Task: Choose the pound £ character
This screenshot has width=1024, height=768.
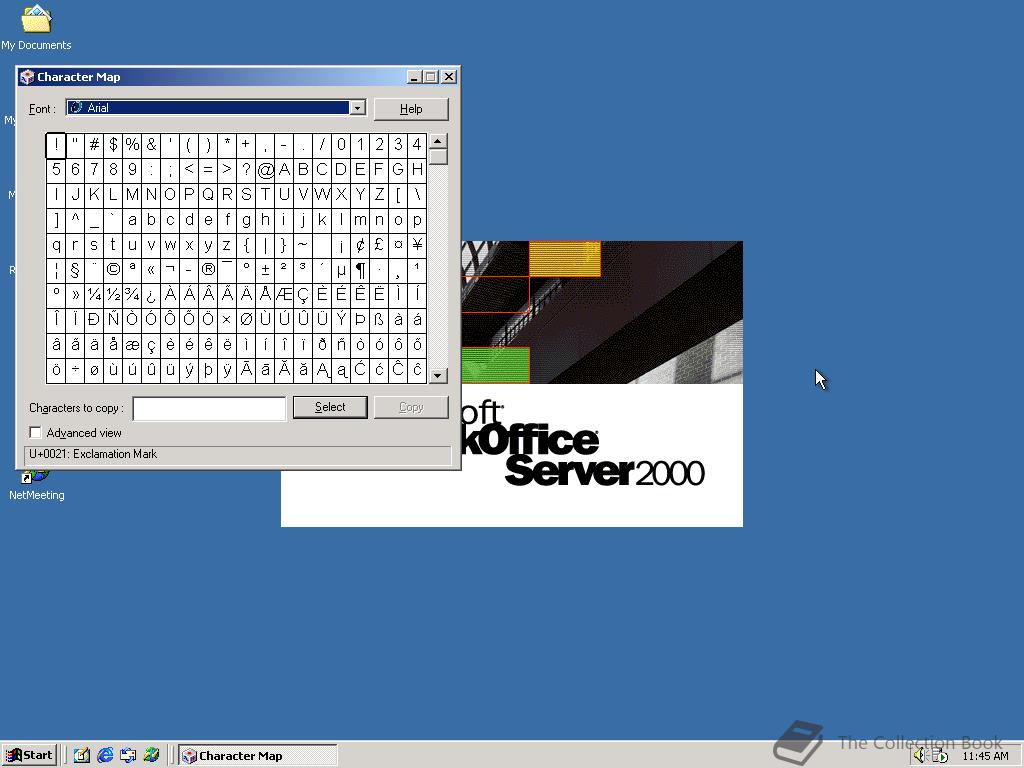Action: point(379,245)
